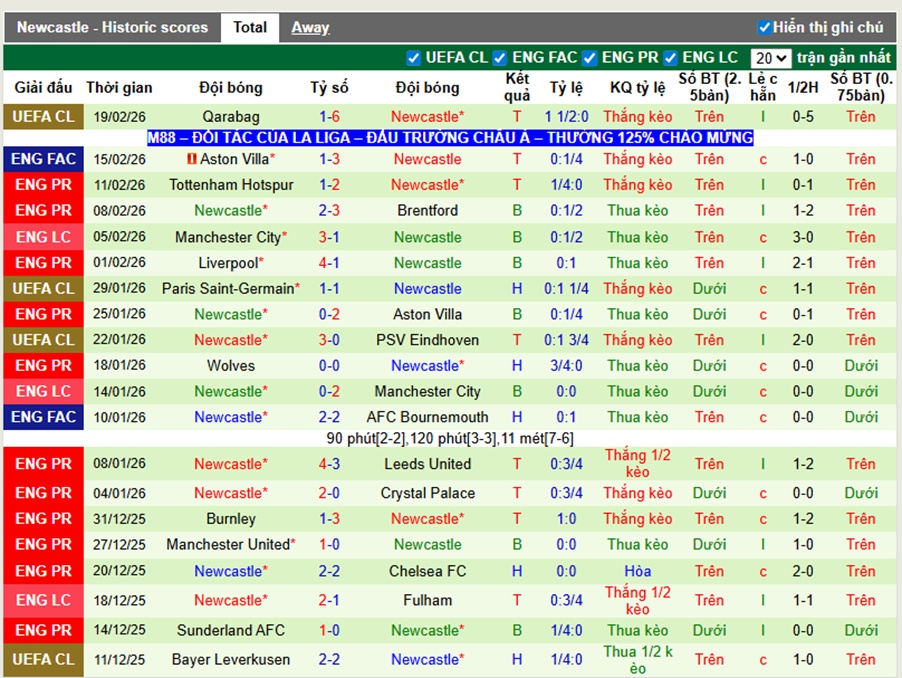Viewport: 902px width, 678px height.
Task: Click the 'Kết quả' column header
Action: [x=517, y=87]
